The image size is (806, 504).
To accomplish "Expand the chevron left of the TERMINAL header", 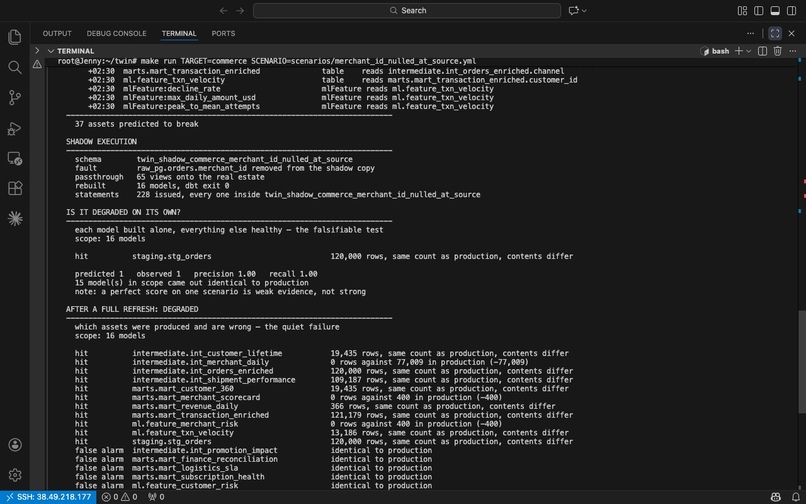I will click(x=36, y=50).
